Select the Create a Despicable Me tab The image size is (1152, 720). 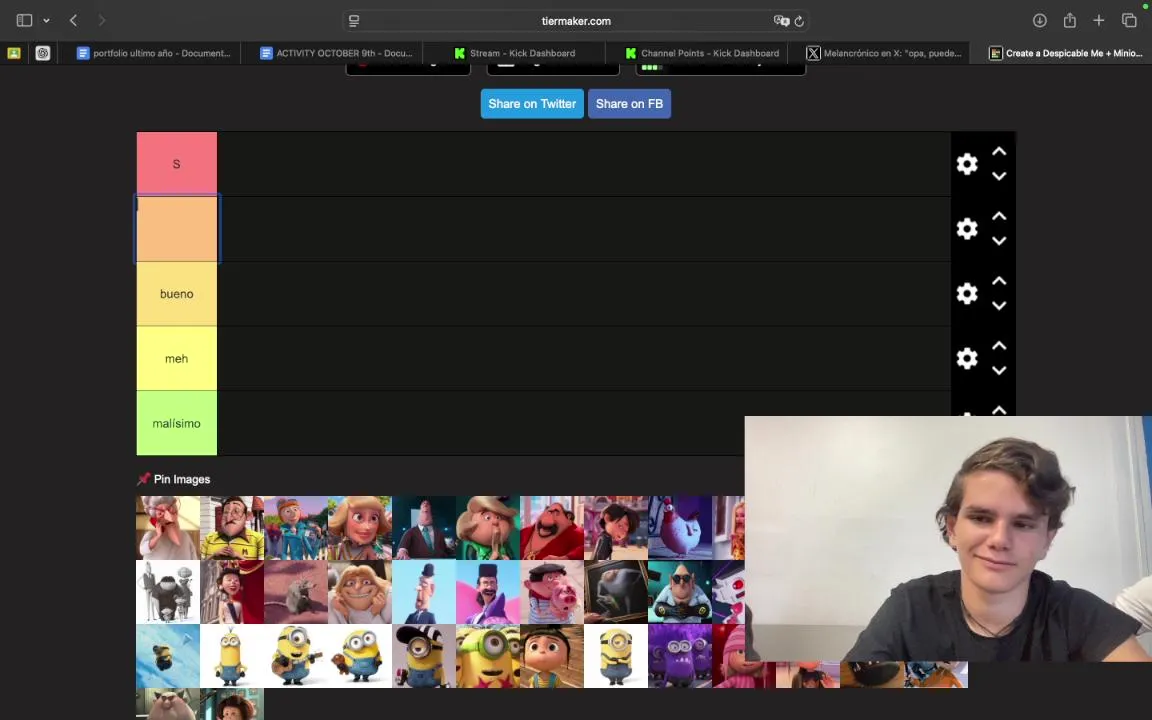tap(1065, 53)
